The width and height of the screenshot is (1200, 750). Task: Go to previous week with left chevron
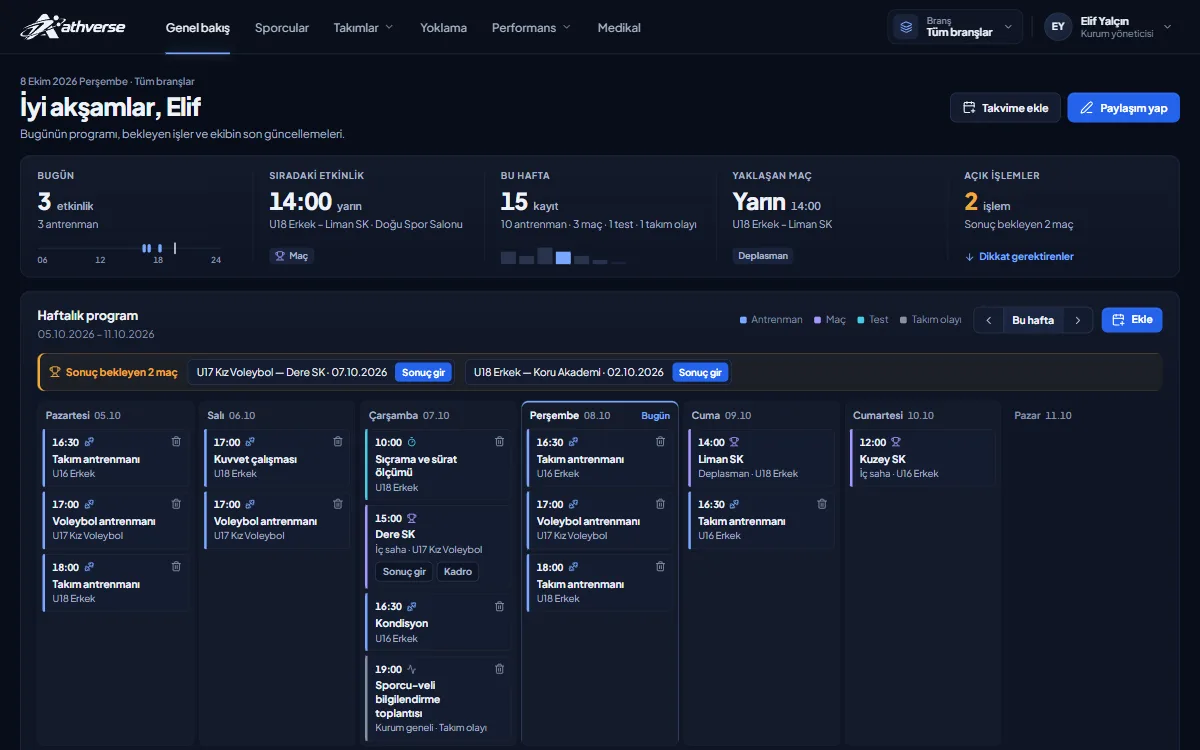click(989, 320)
